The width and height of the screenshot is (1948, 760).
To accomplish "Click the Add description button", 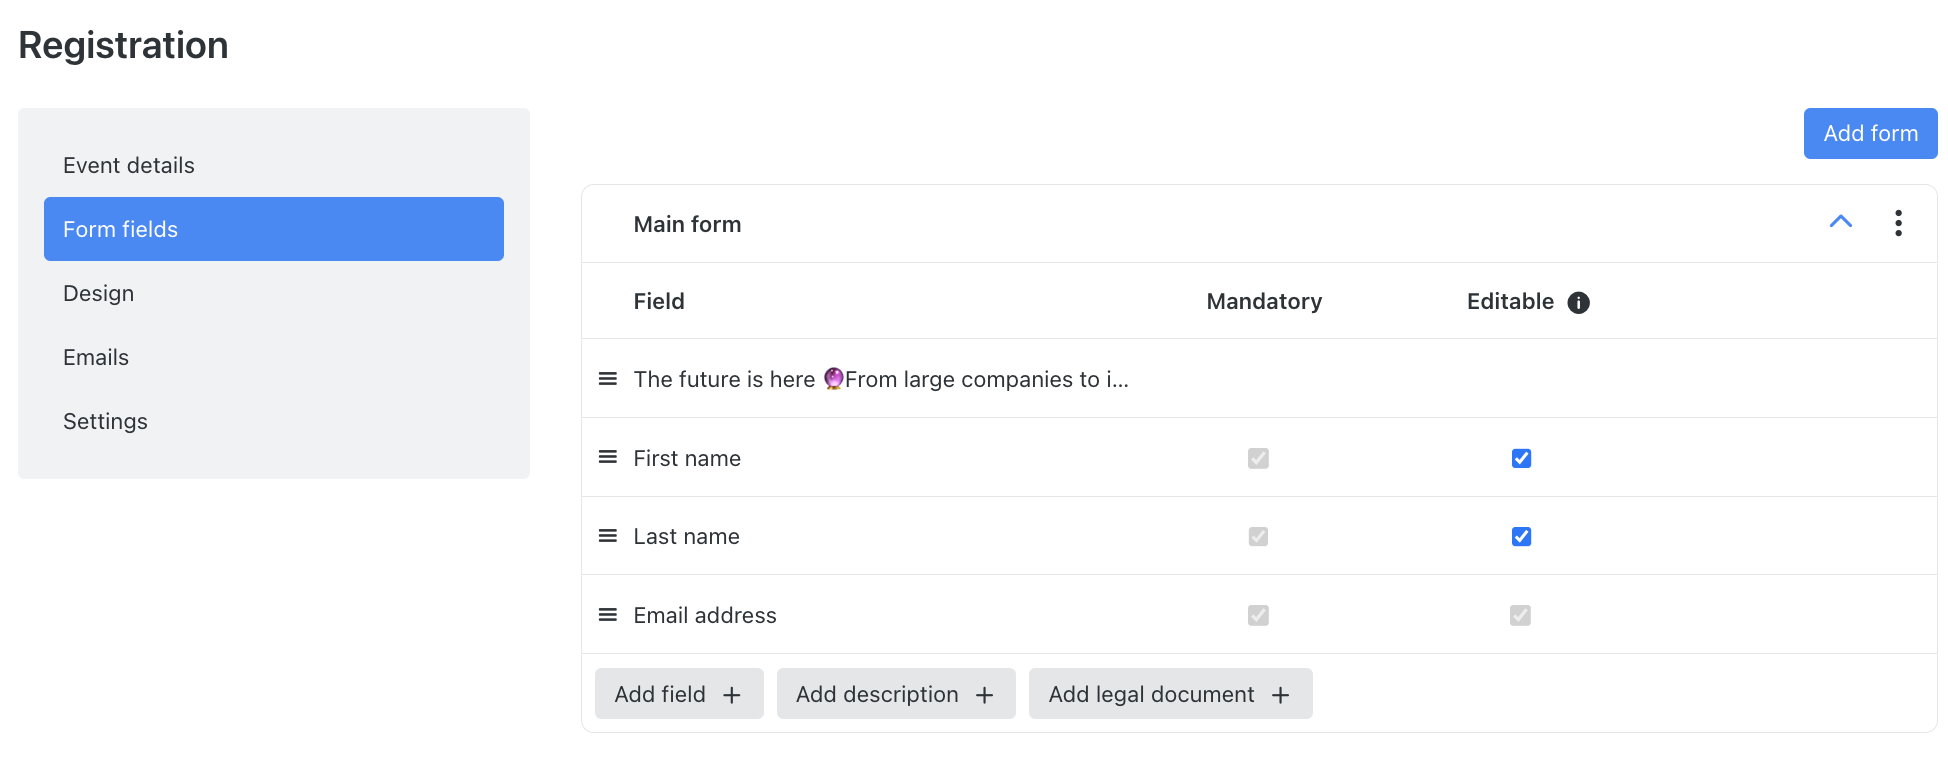I will pyautogui.click(x=895, y=694).
